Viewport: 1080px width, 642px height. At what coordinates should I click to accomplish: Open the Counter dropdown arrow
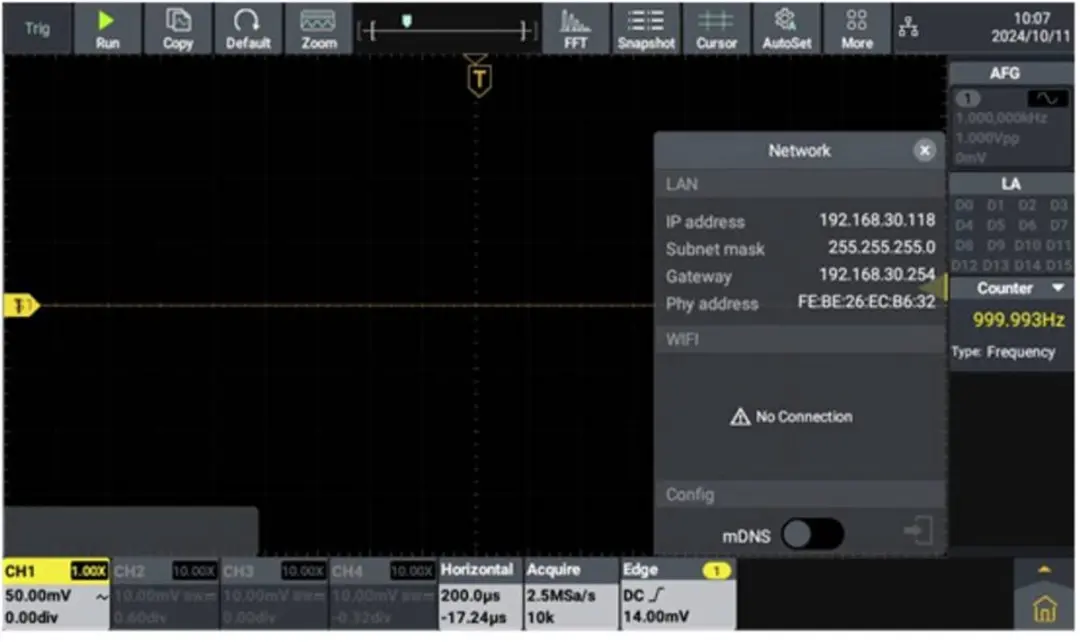tap(1059, 287)
